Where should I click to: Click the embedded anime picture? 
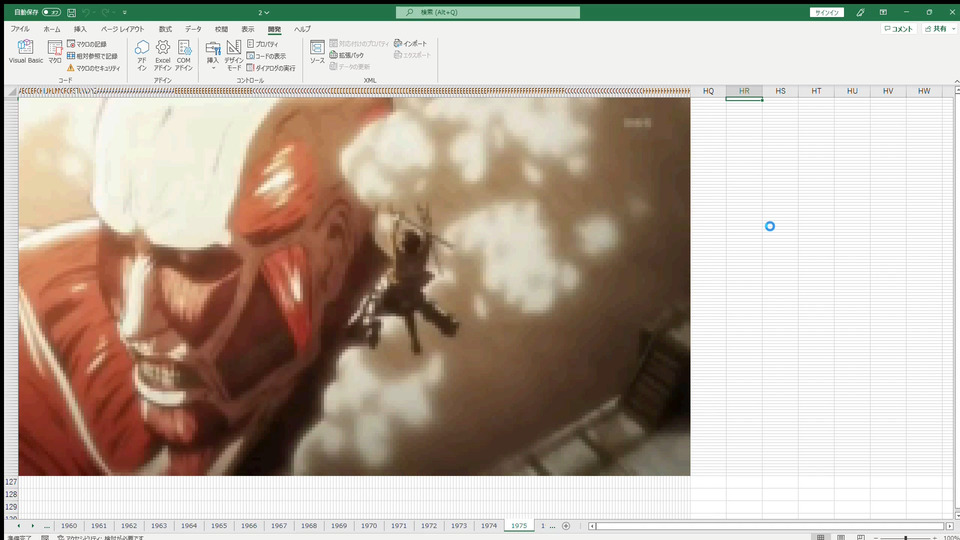(354, 286)
